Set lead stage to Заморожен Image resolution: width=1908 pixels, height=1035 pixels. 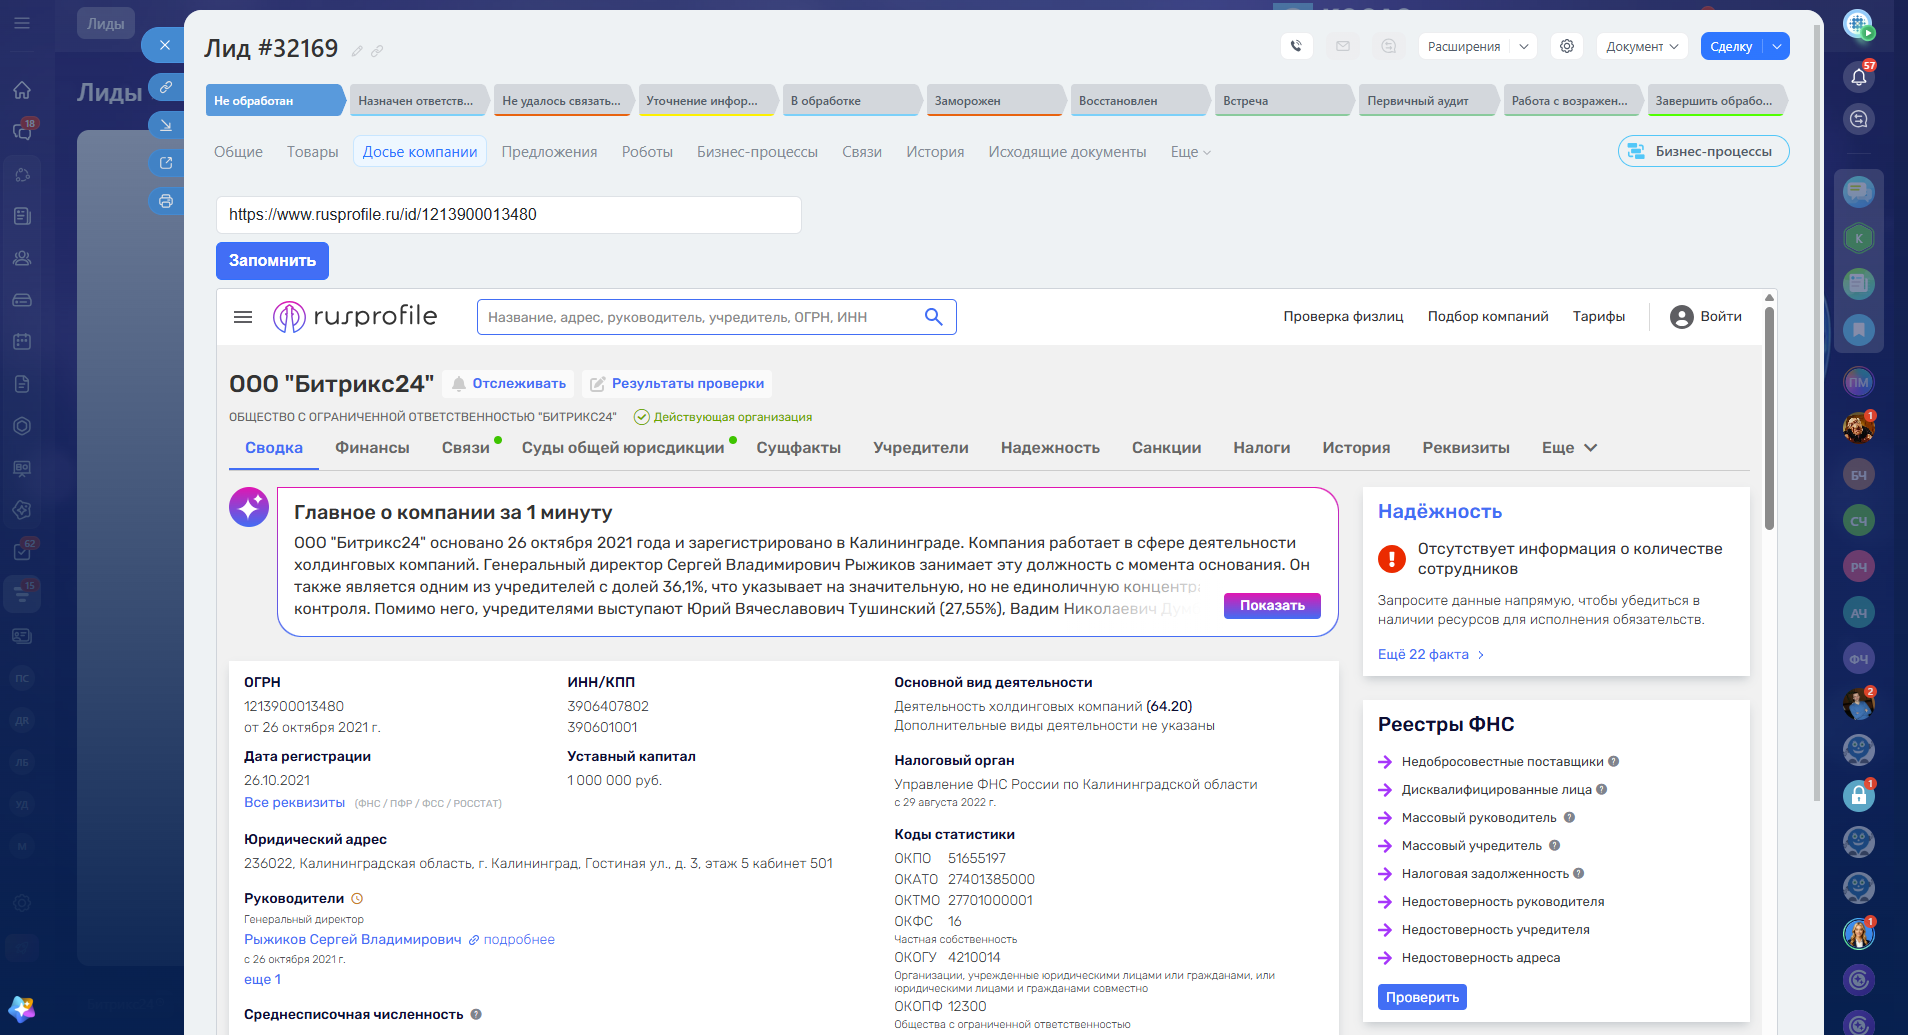point(995,100)
